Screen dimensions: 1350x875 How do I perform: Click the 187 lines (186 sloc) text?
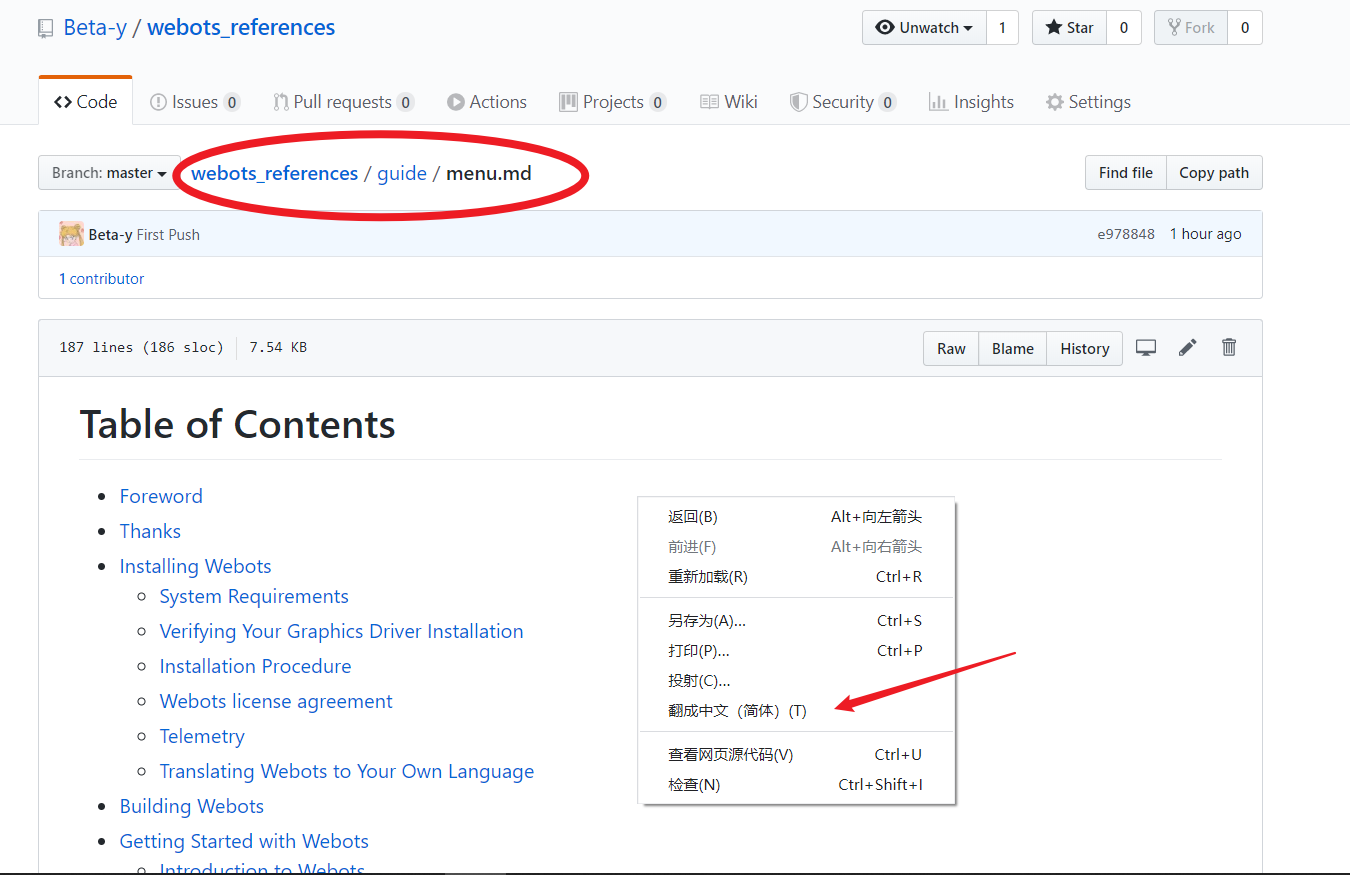141,348
